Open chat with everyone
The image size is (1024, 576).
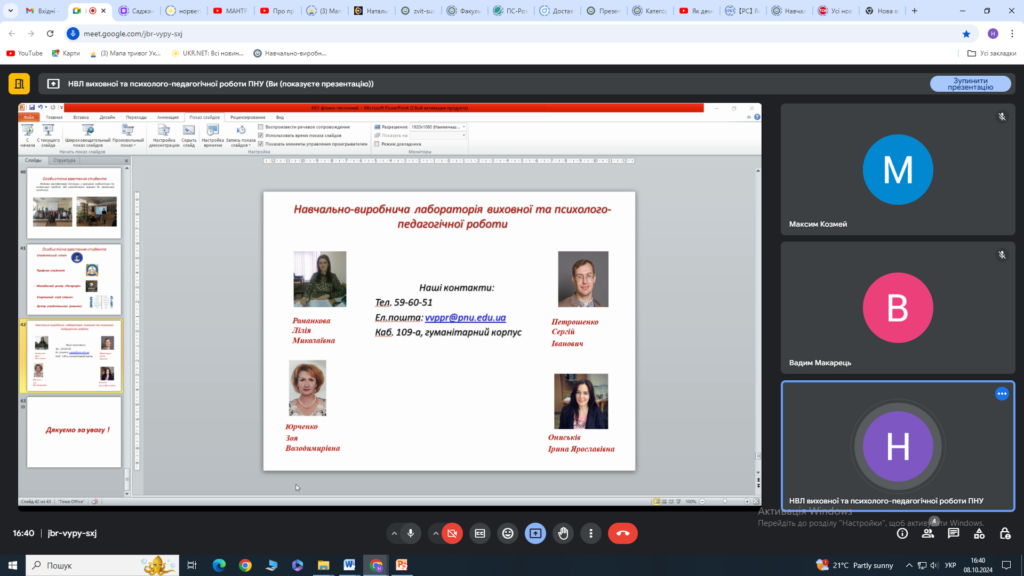(x=953, y=534)
